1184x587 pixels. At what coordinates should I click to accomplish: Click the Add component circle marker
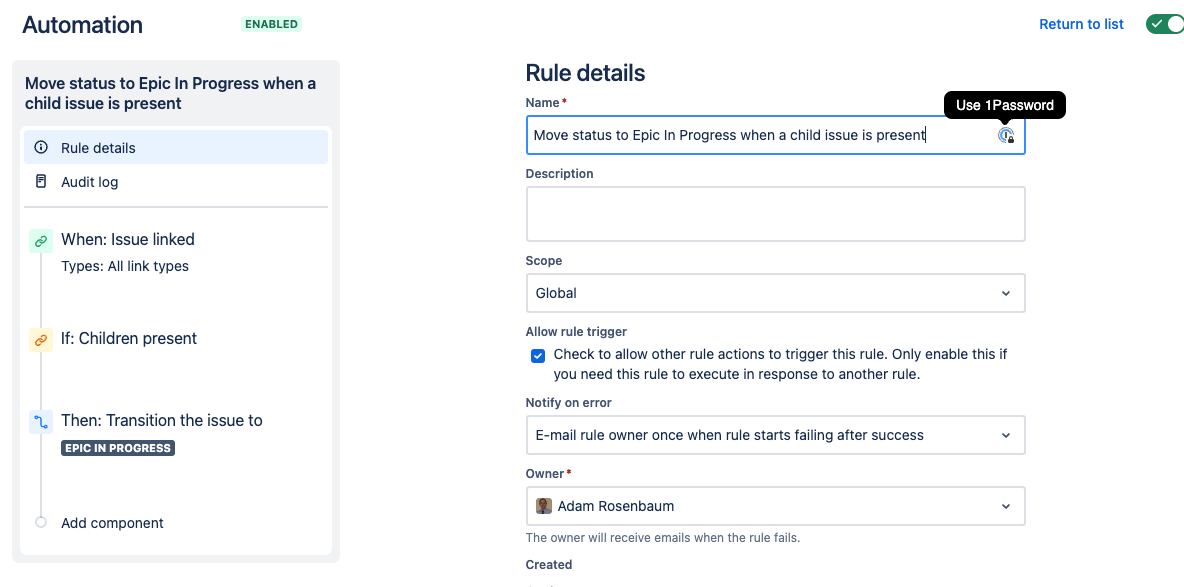[41, 522]
